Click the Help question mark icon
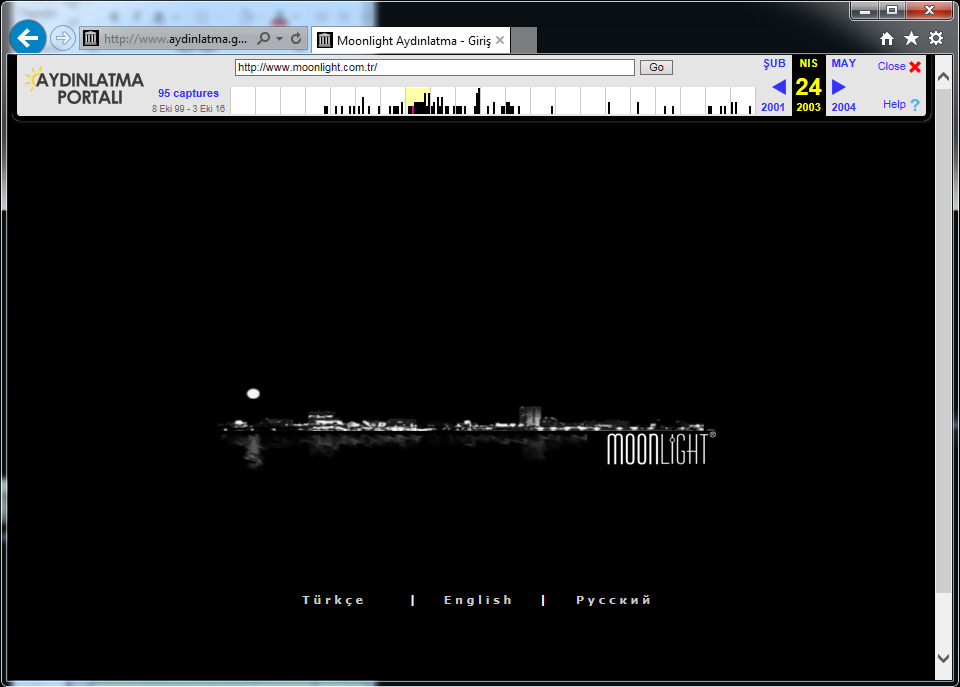960x687 pixels. 915,105
